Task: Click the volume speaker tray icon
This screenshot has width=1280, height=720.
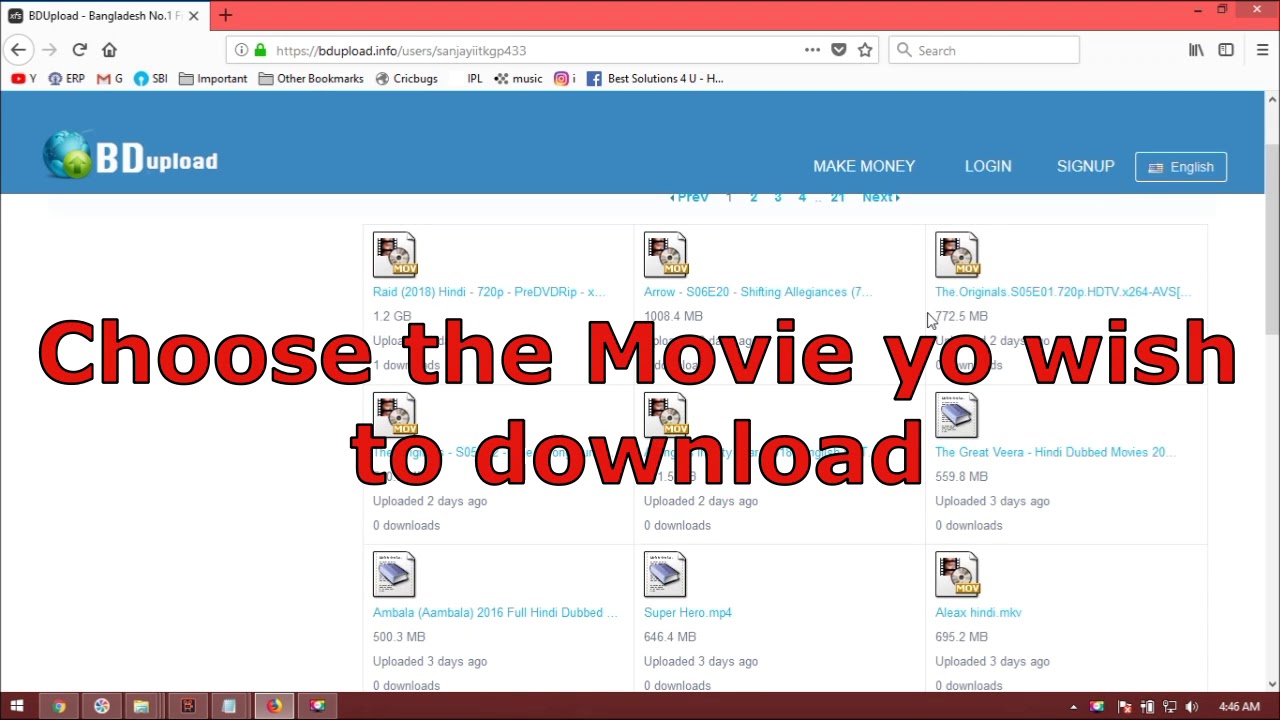Action: (x=1191, y=707)
